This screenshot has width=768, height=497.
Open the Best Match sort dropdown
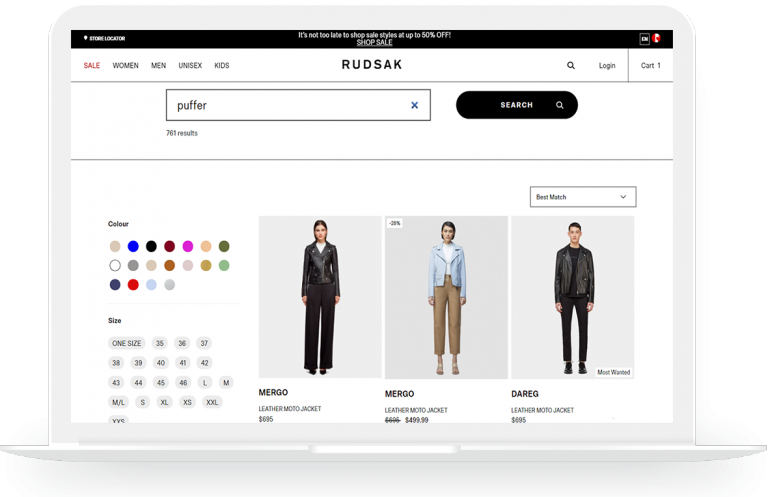[x=582, y=197]
